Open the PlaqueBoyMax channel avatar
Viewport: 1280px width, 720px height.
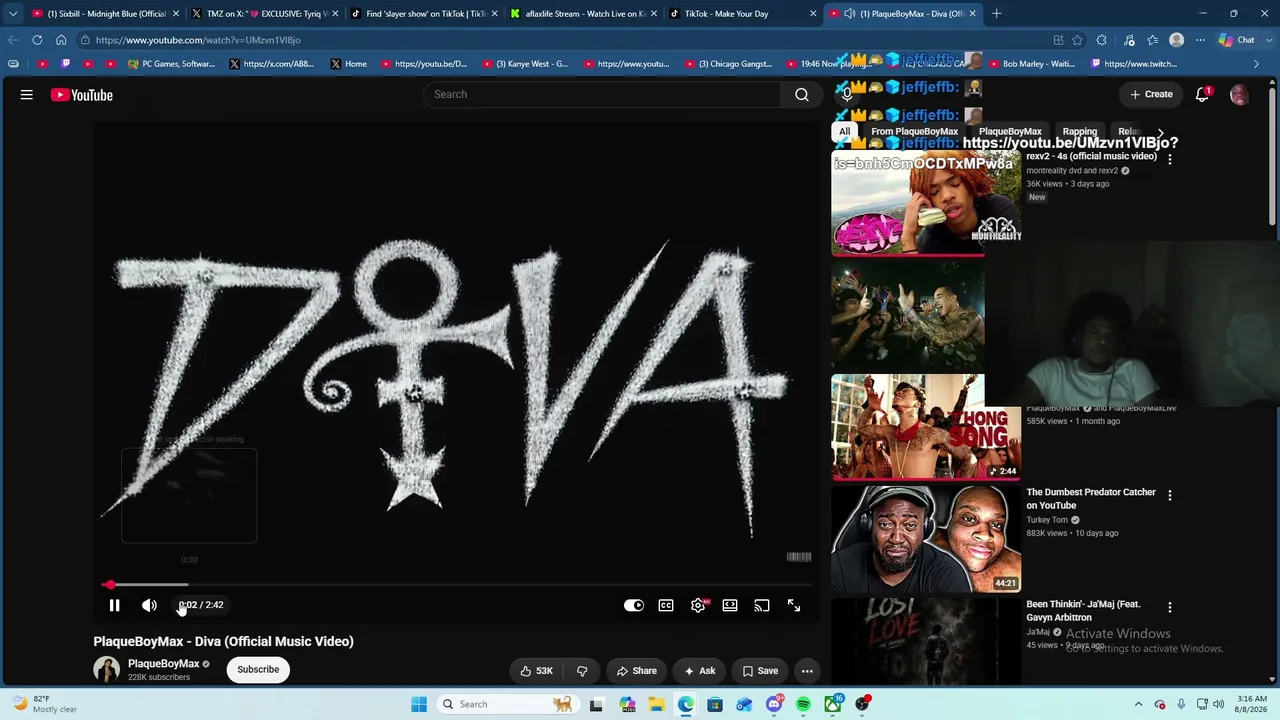tap(107, 669)
